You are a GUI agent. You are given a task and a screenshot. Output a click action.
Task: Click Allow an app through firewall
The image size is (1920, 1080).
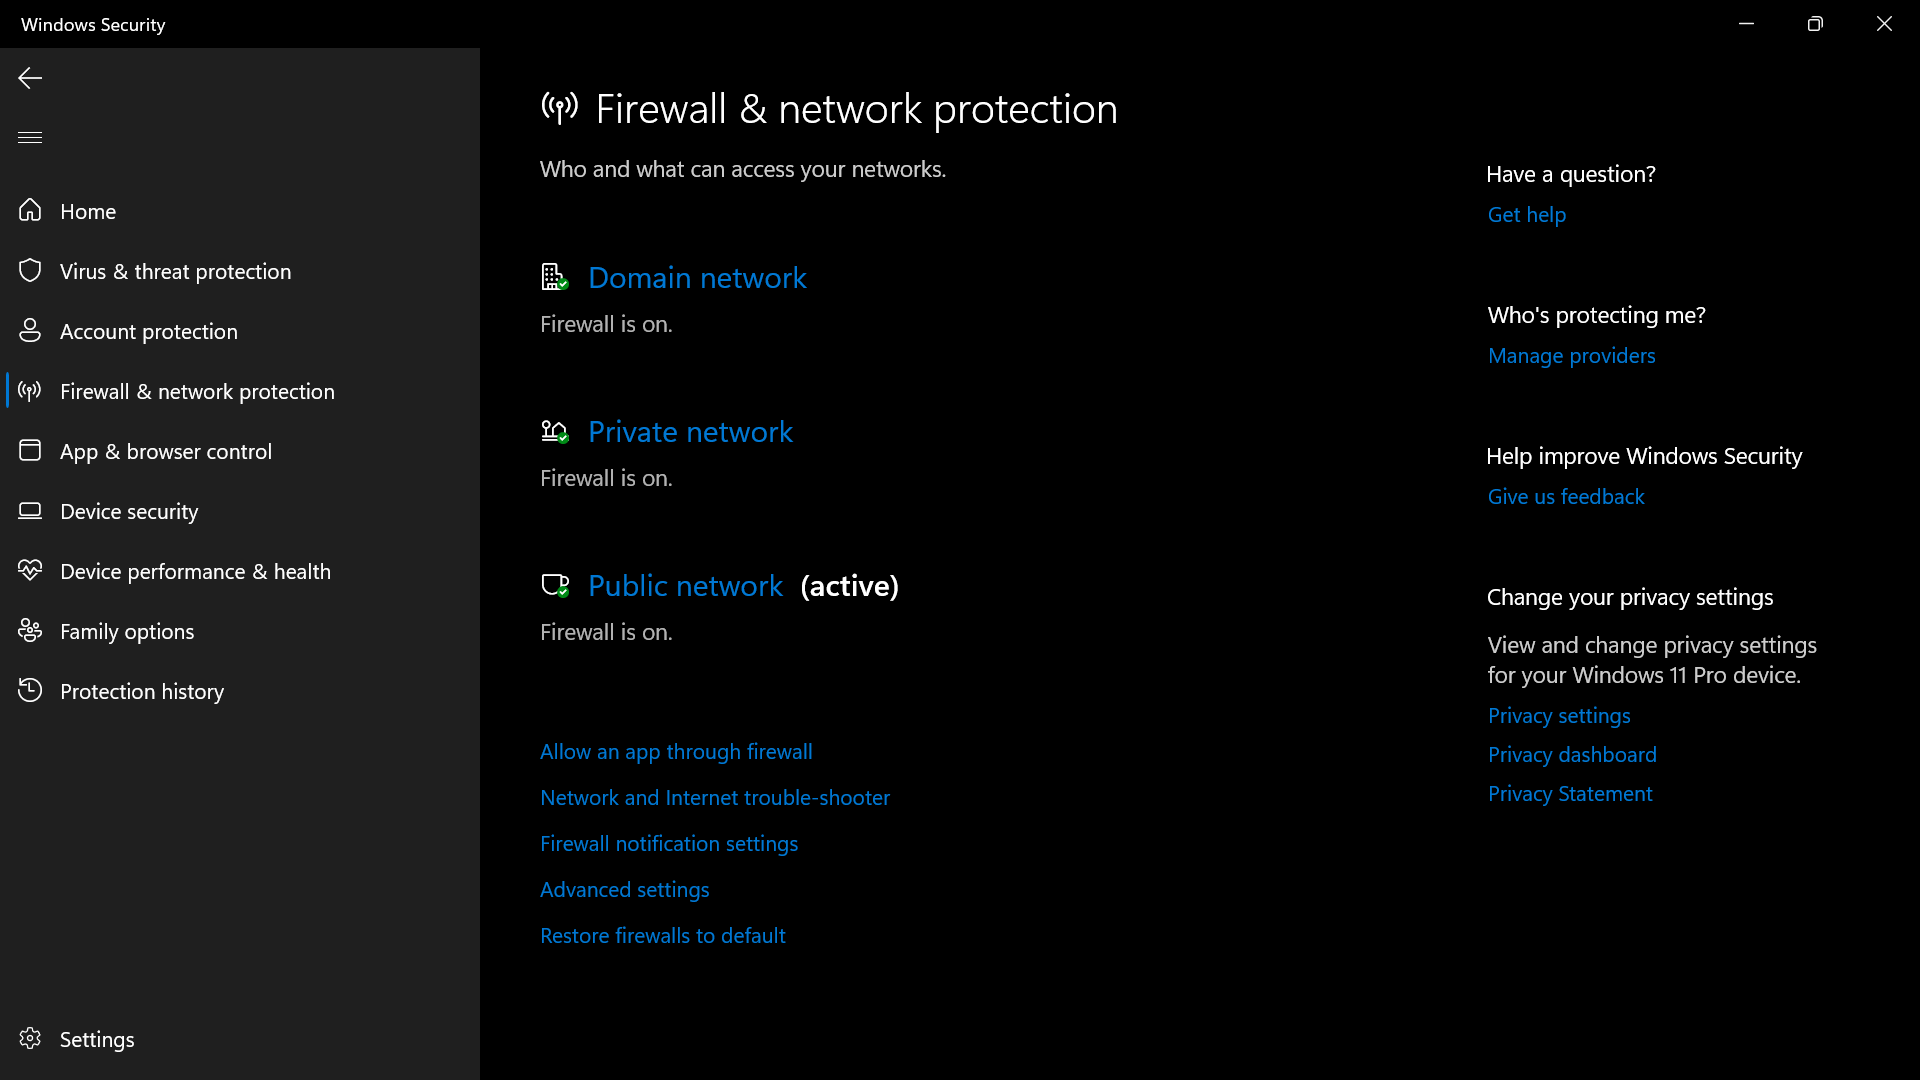click(x=676, y=752)
